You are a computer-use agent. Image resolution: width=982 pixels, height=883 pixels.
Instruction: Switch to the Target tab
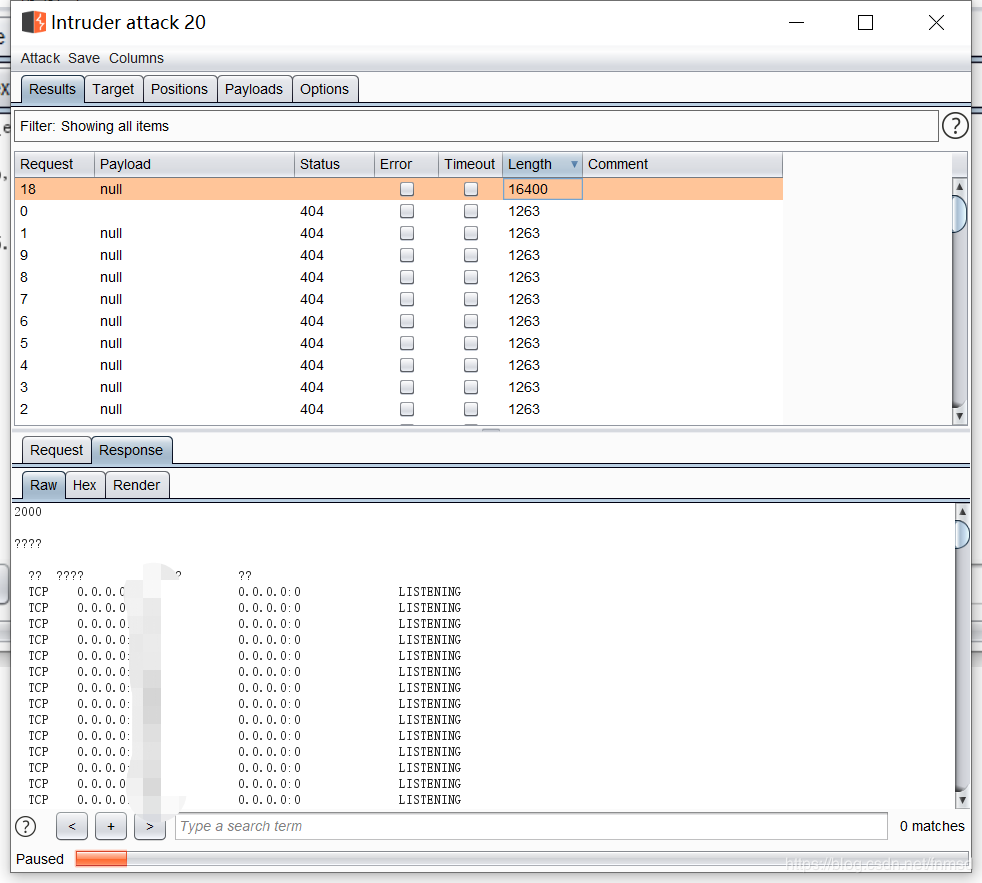pyautogui.click(x=113, y=89)
